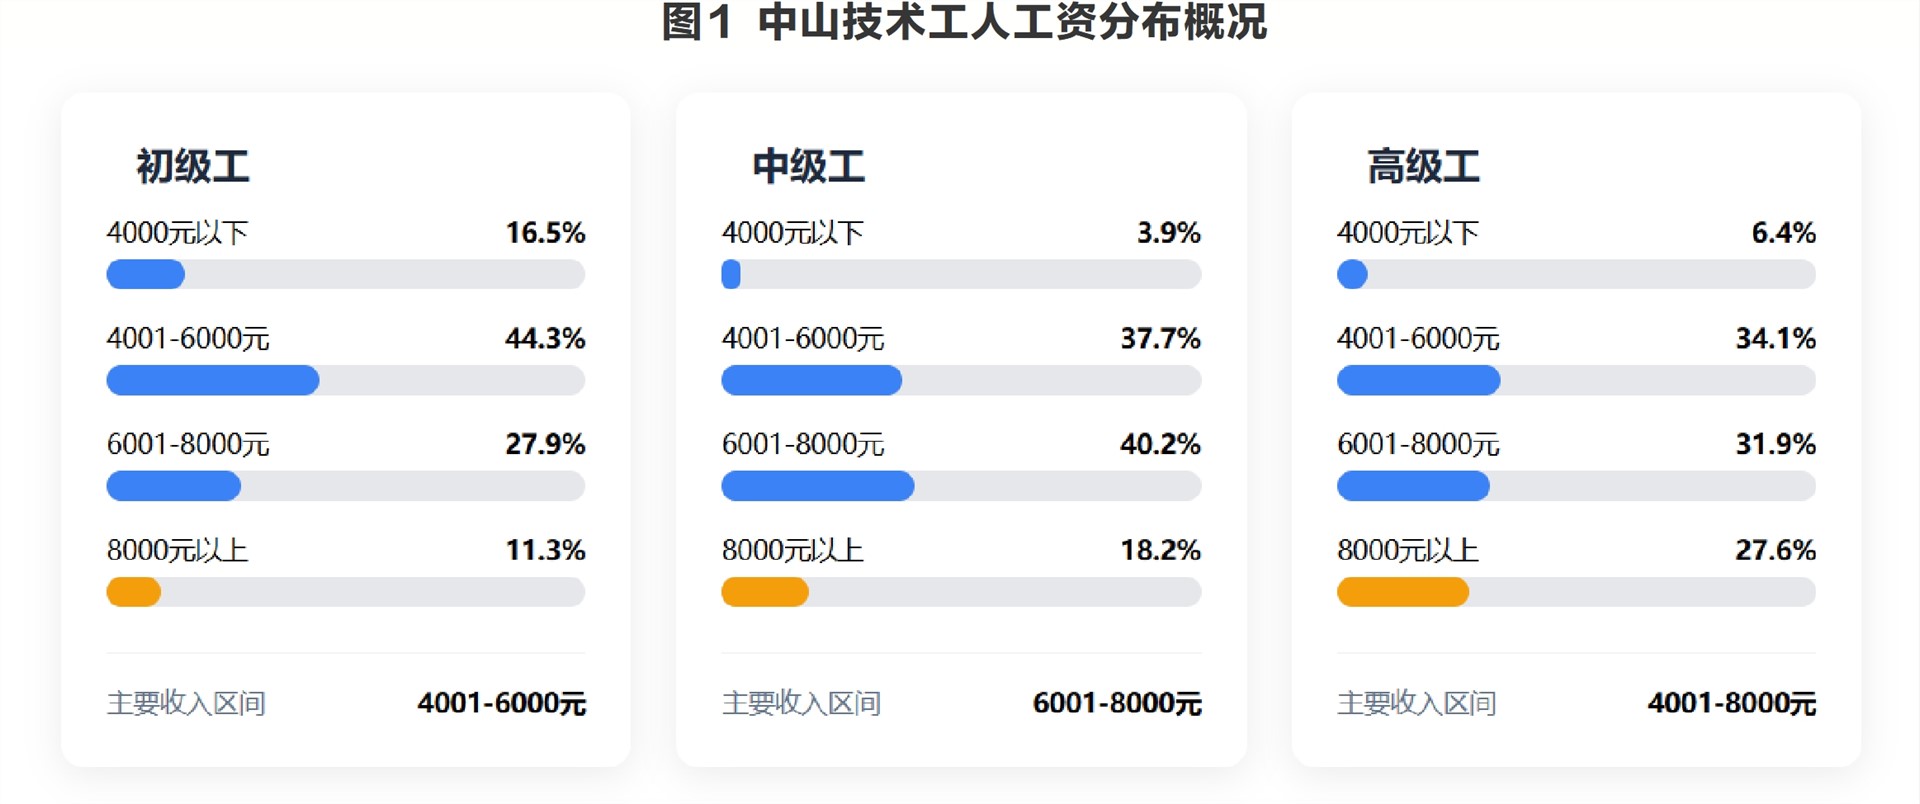Select the 初级工 card heading
The height and width of the screenshot is (804, 1920).
tap(193, 166)
